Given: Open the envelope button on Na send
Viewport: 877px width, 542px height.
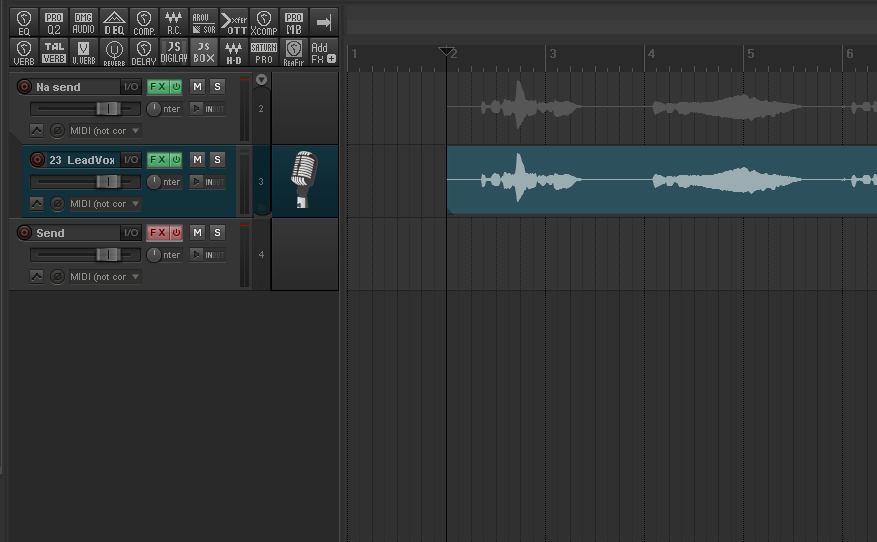Looking at the screenshot, I should (36, 131).
